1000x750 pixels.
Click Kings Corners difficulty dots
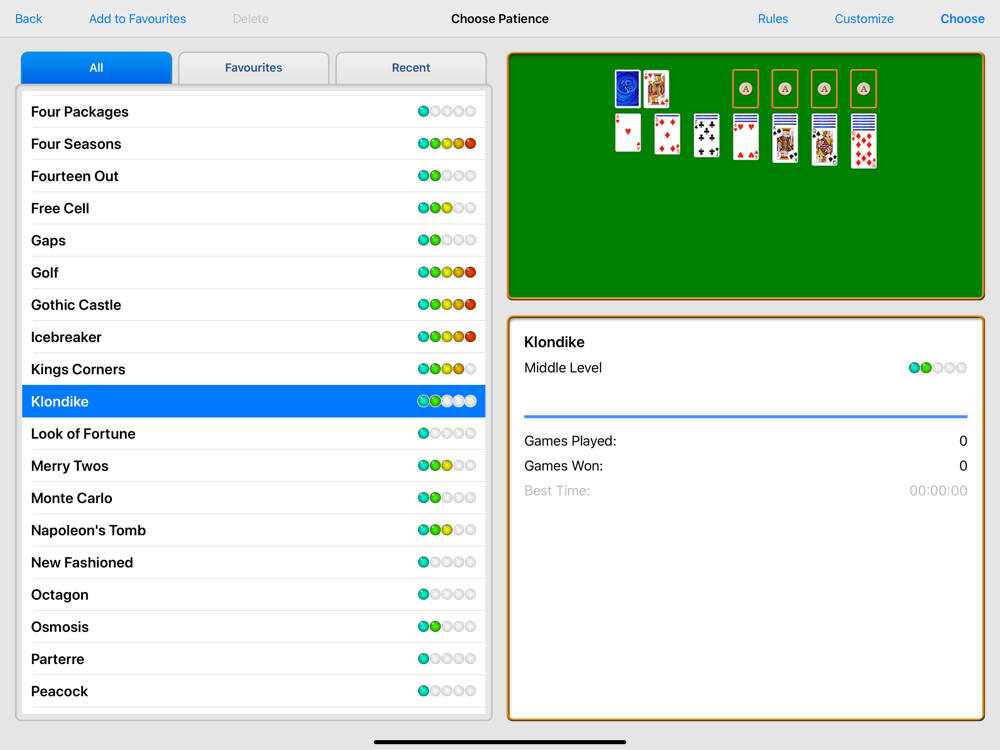pos(447,369)
